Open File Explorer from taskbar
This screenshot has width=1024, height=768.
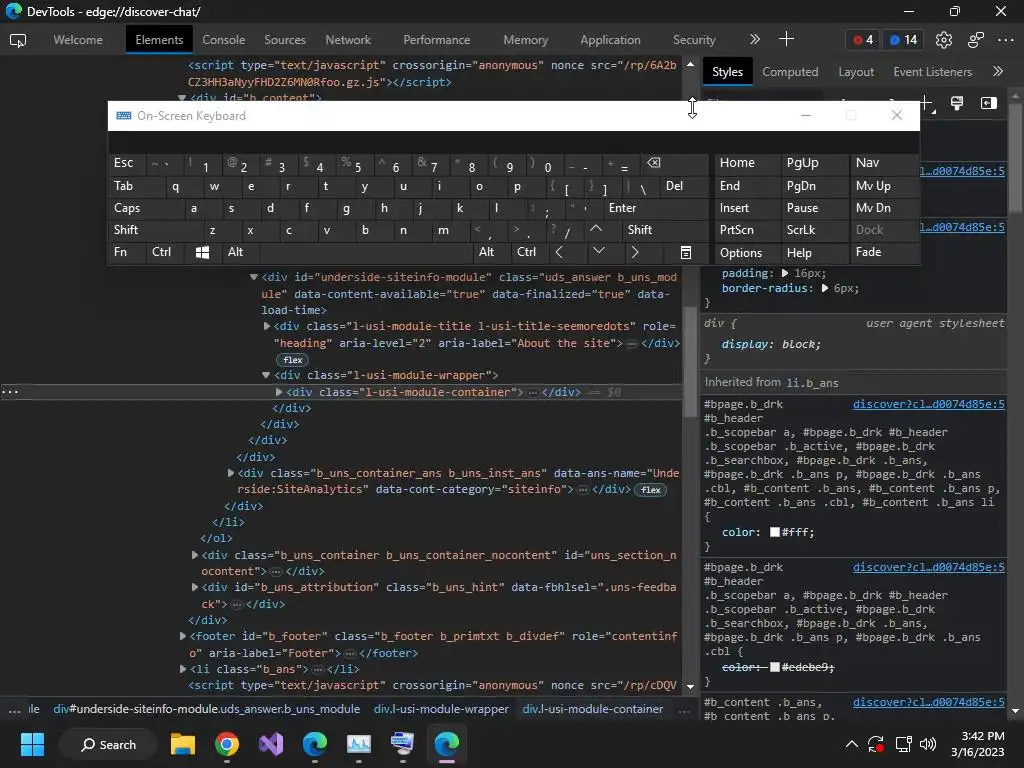(183, 744)
